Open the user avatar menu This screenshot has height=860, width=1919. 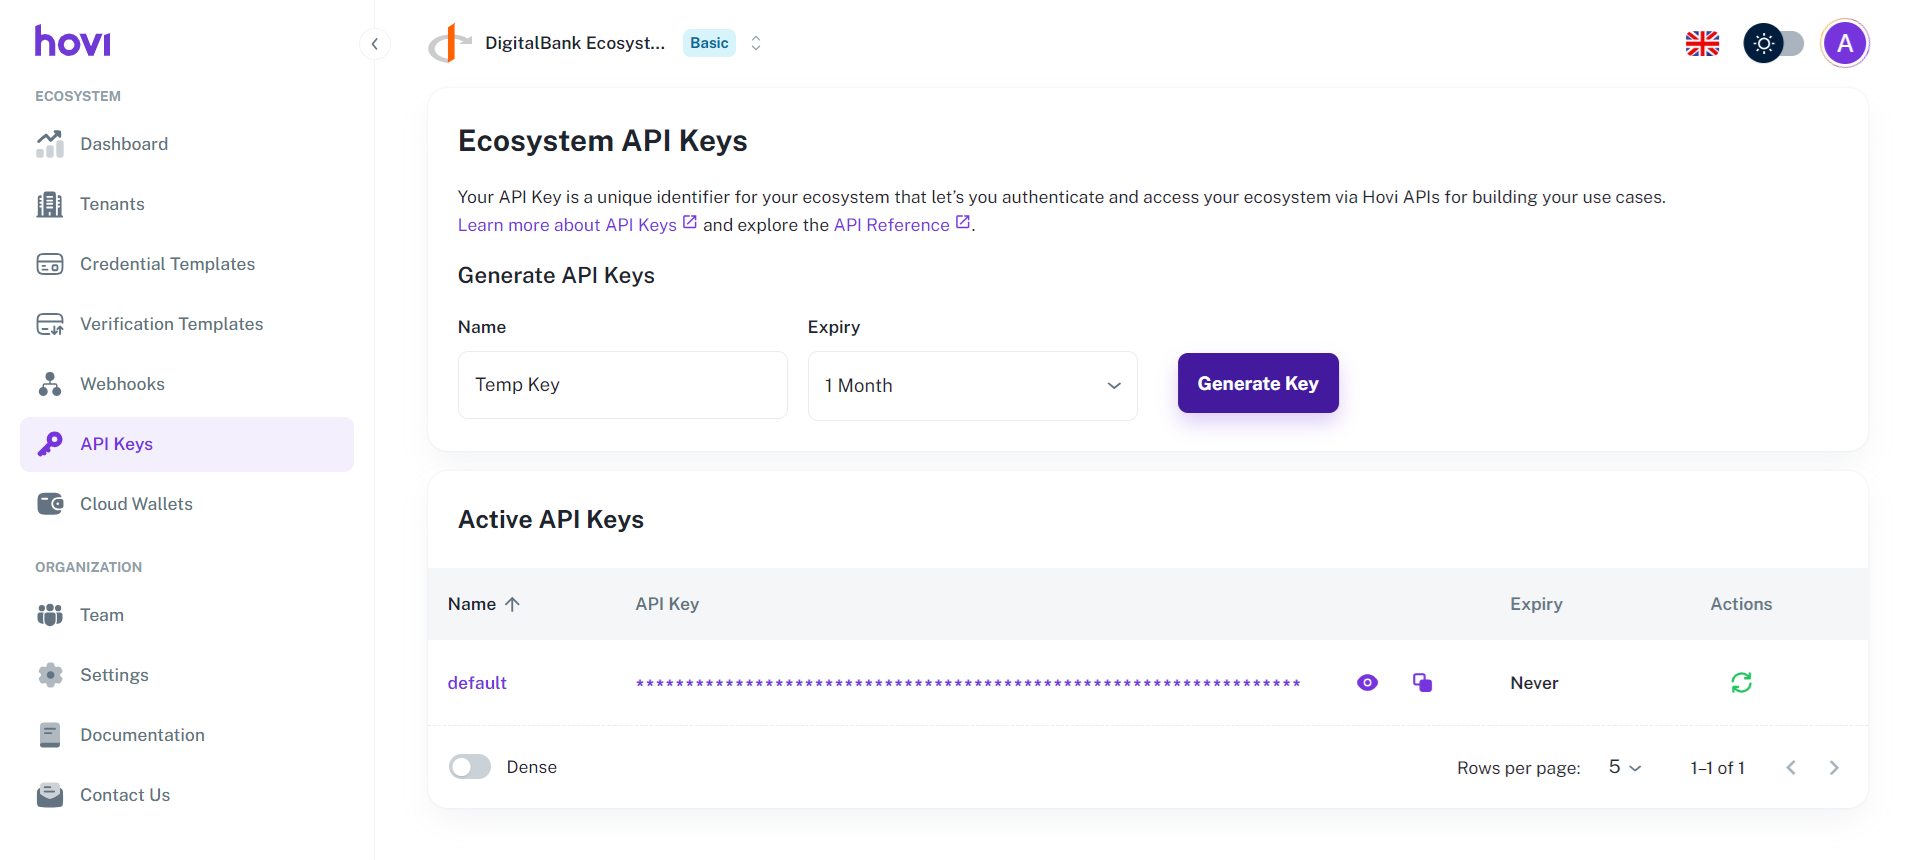pos(1844,44)
